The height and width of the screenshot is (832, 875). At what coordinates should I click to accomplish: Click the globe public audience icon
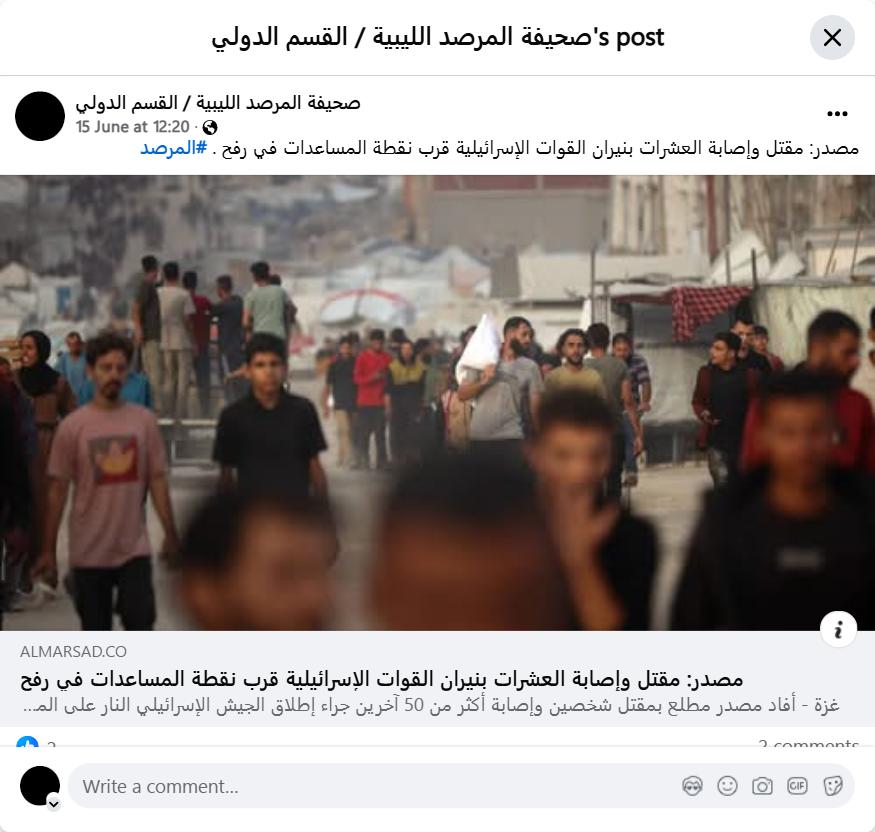point(210,128)
